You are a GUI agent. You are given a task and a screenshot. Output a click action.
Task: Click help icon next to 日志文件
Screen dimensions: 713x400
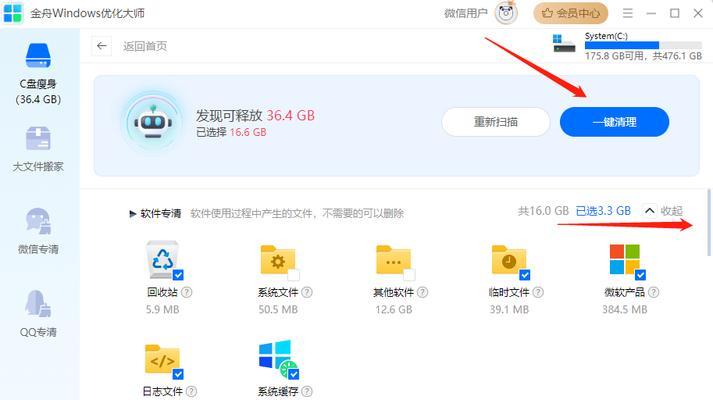pos(191,391)
